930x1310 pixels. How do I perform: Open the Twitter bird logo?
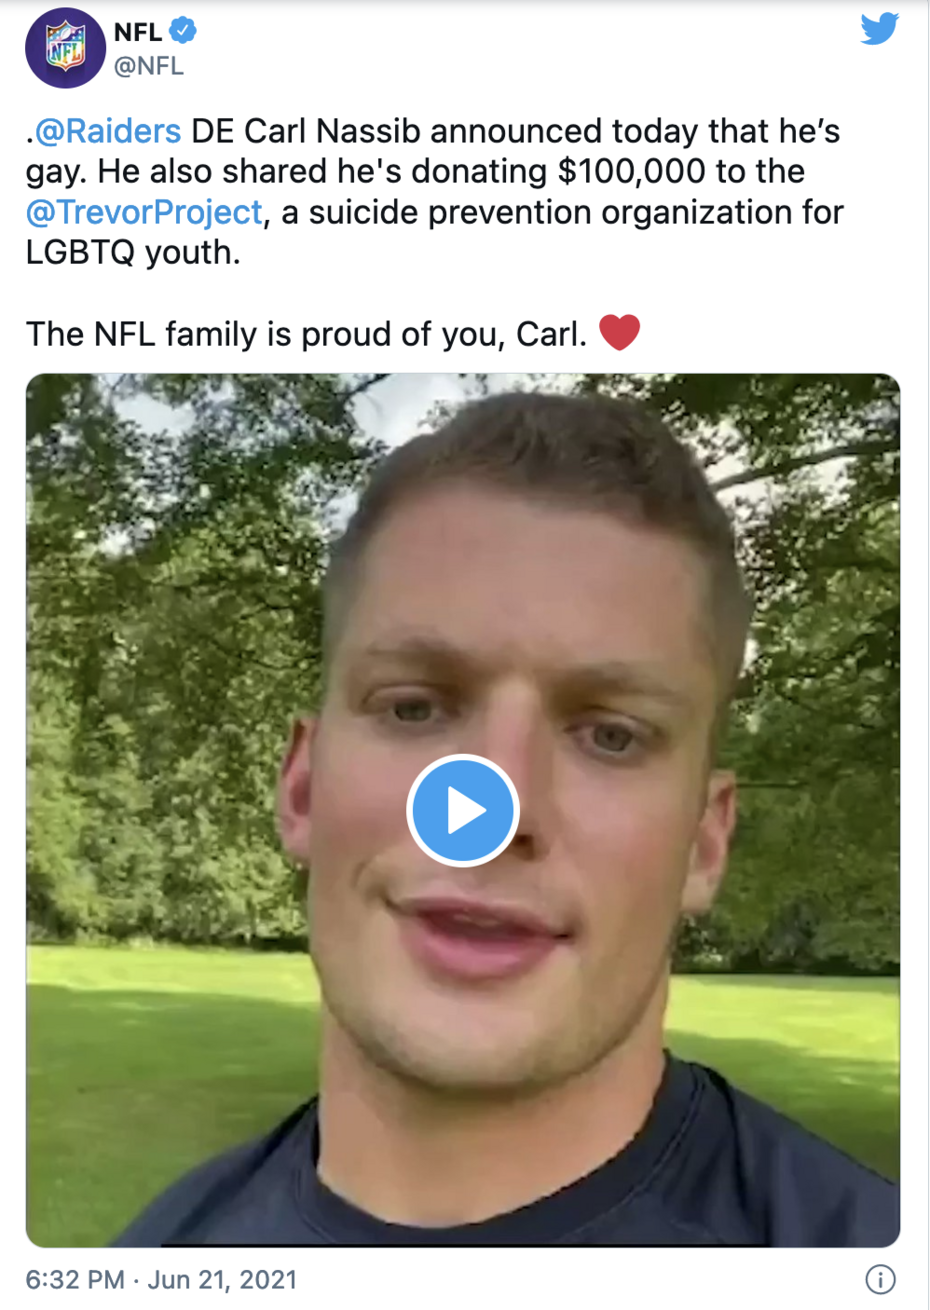(x=879, y=29)
